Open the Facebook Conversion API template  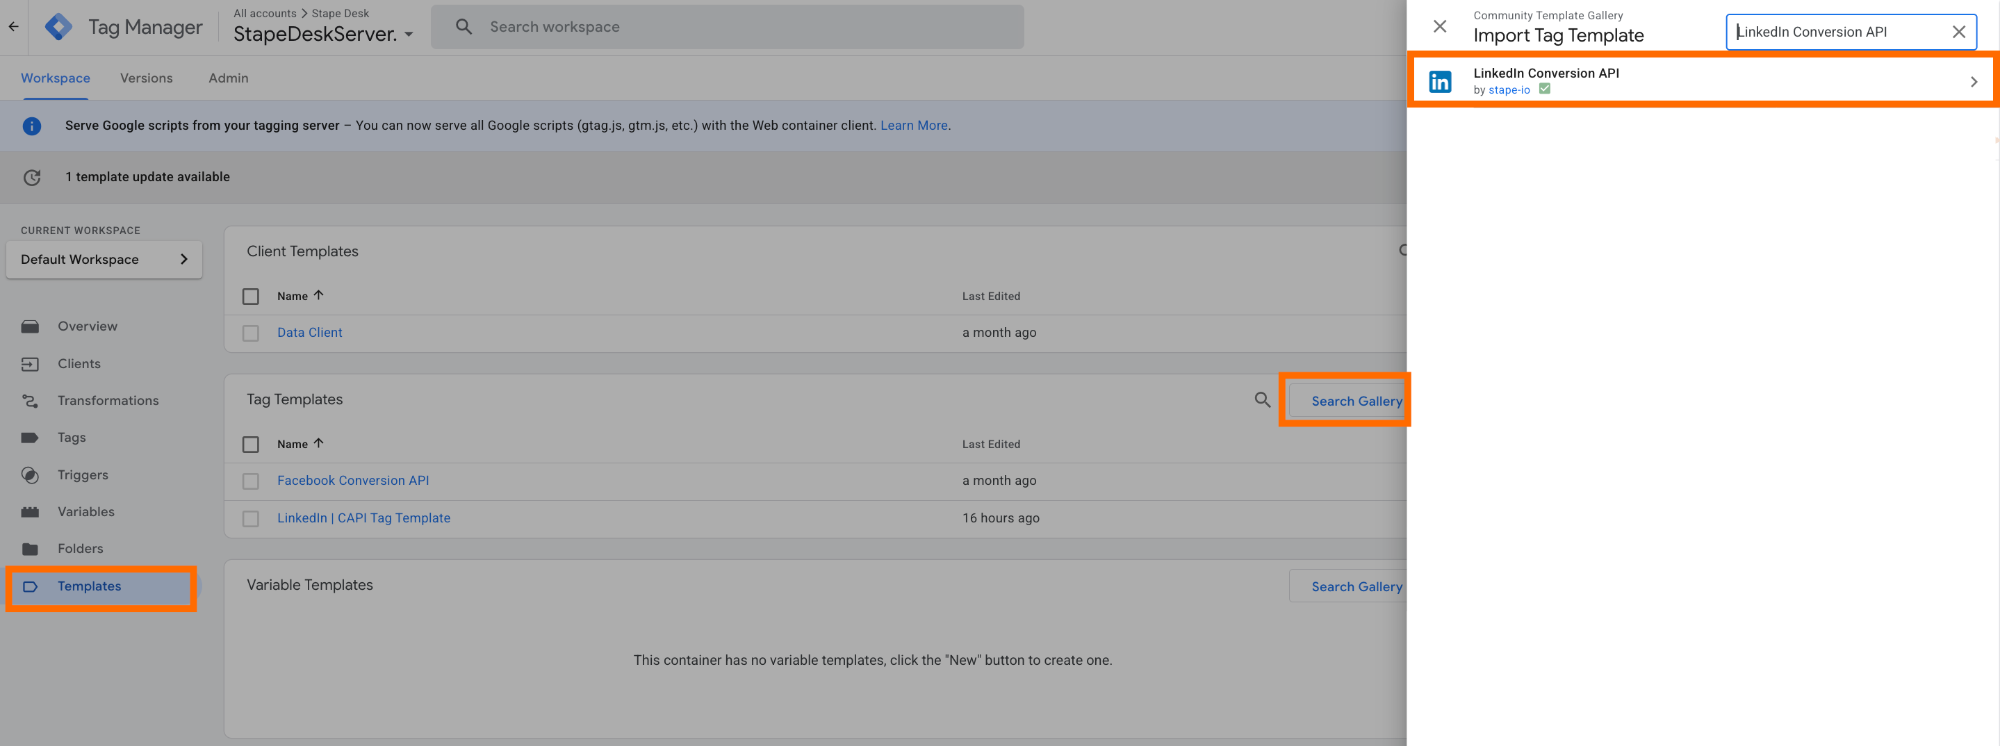point(353,481)
